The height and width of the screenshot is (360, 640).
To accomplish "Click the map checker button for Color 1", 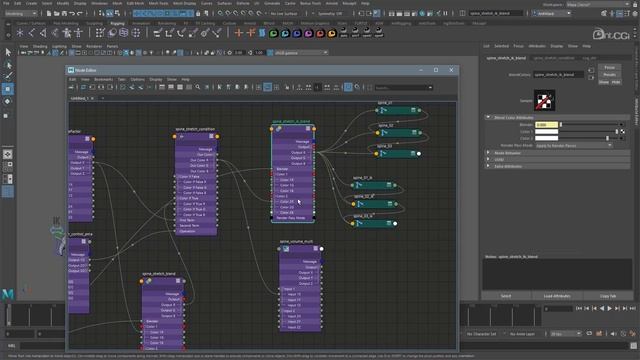I will (x=622, y=132).
